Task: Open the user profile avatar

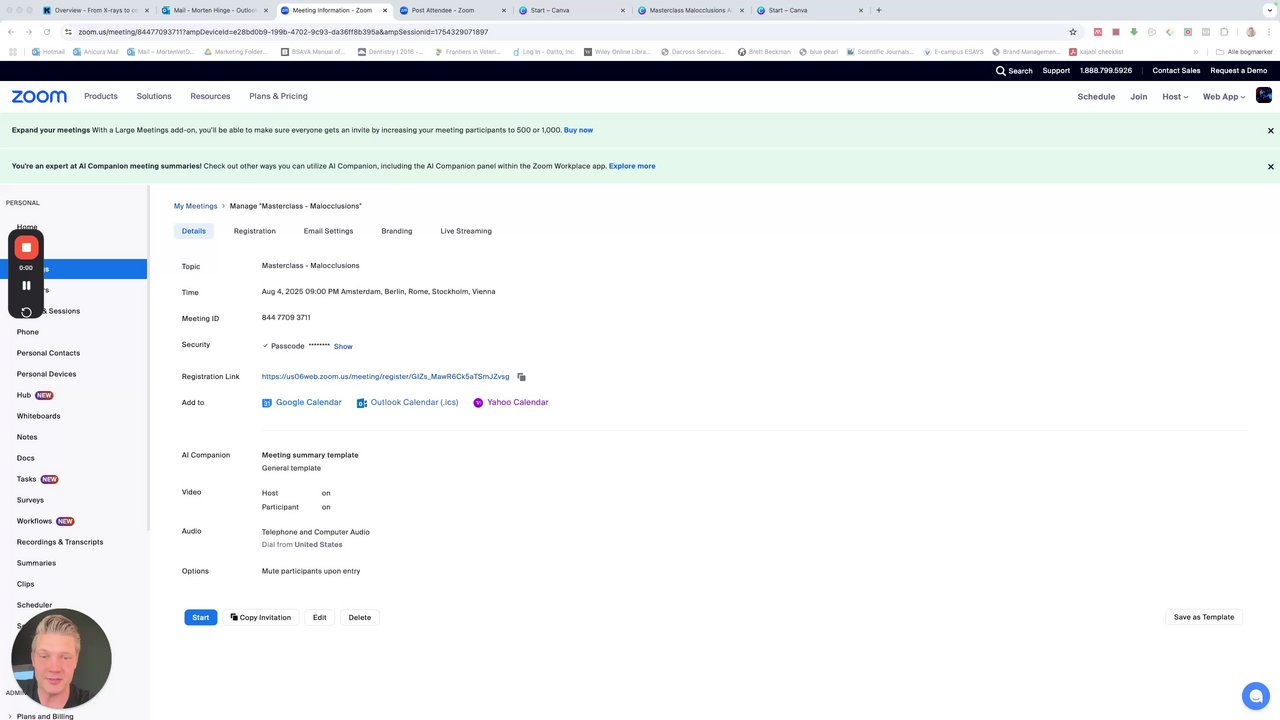Action: 1264,96
